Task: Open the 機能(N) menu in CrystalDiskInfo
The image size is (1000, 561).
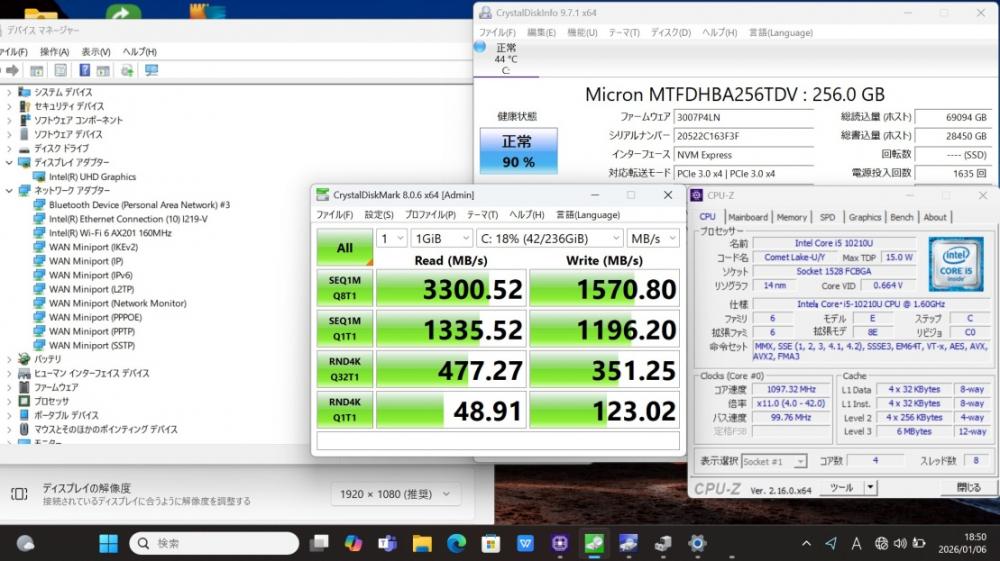Action: [581, 32]
